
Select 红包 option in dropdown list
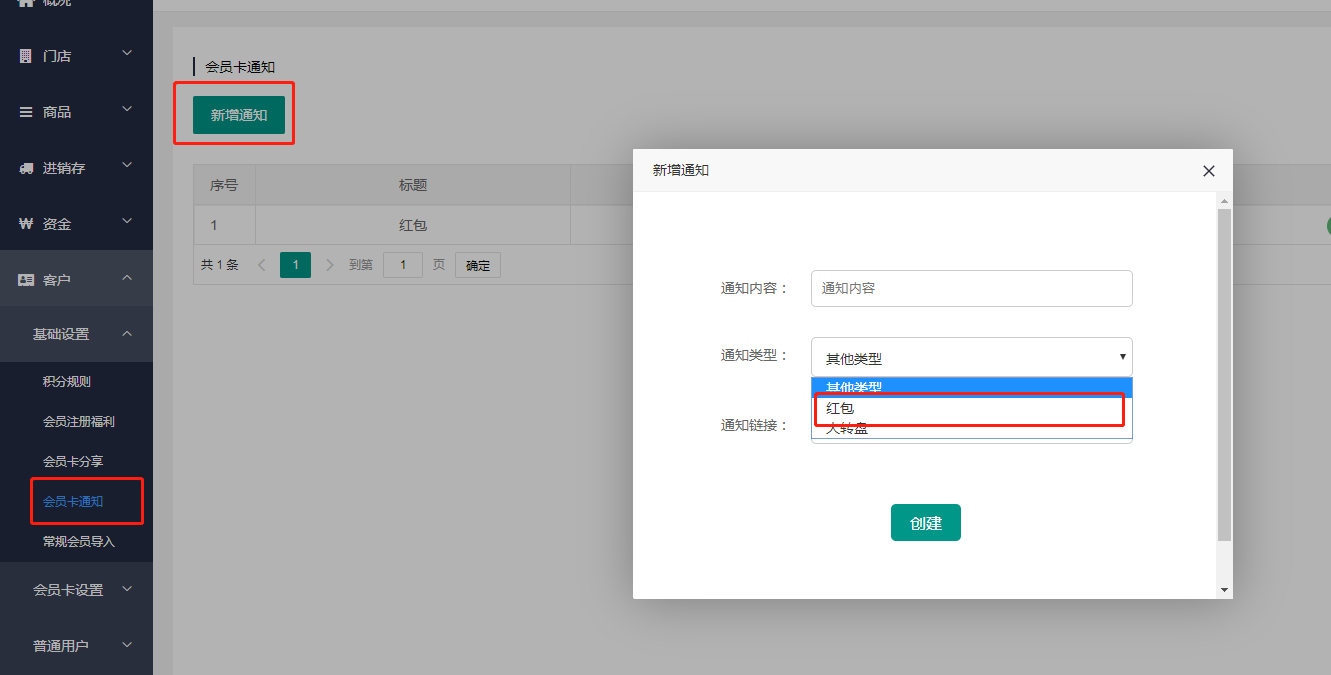[972, 408]
